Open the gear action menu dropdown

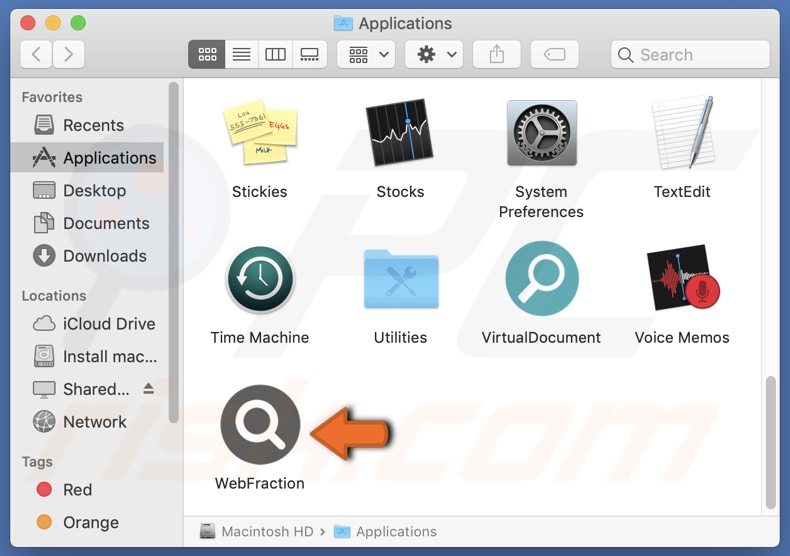click(438, 55)
